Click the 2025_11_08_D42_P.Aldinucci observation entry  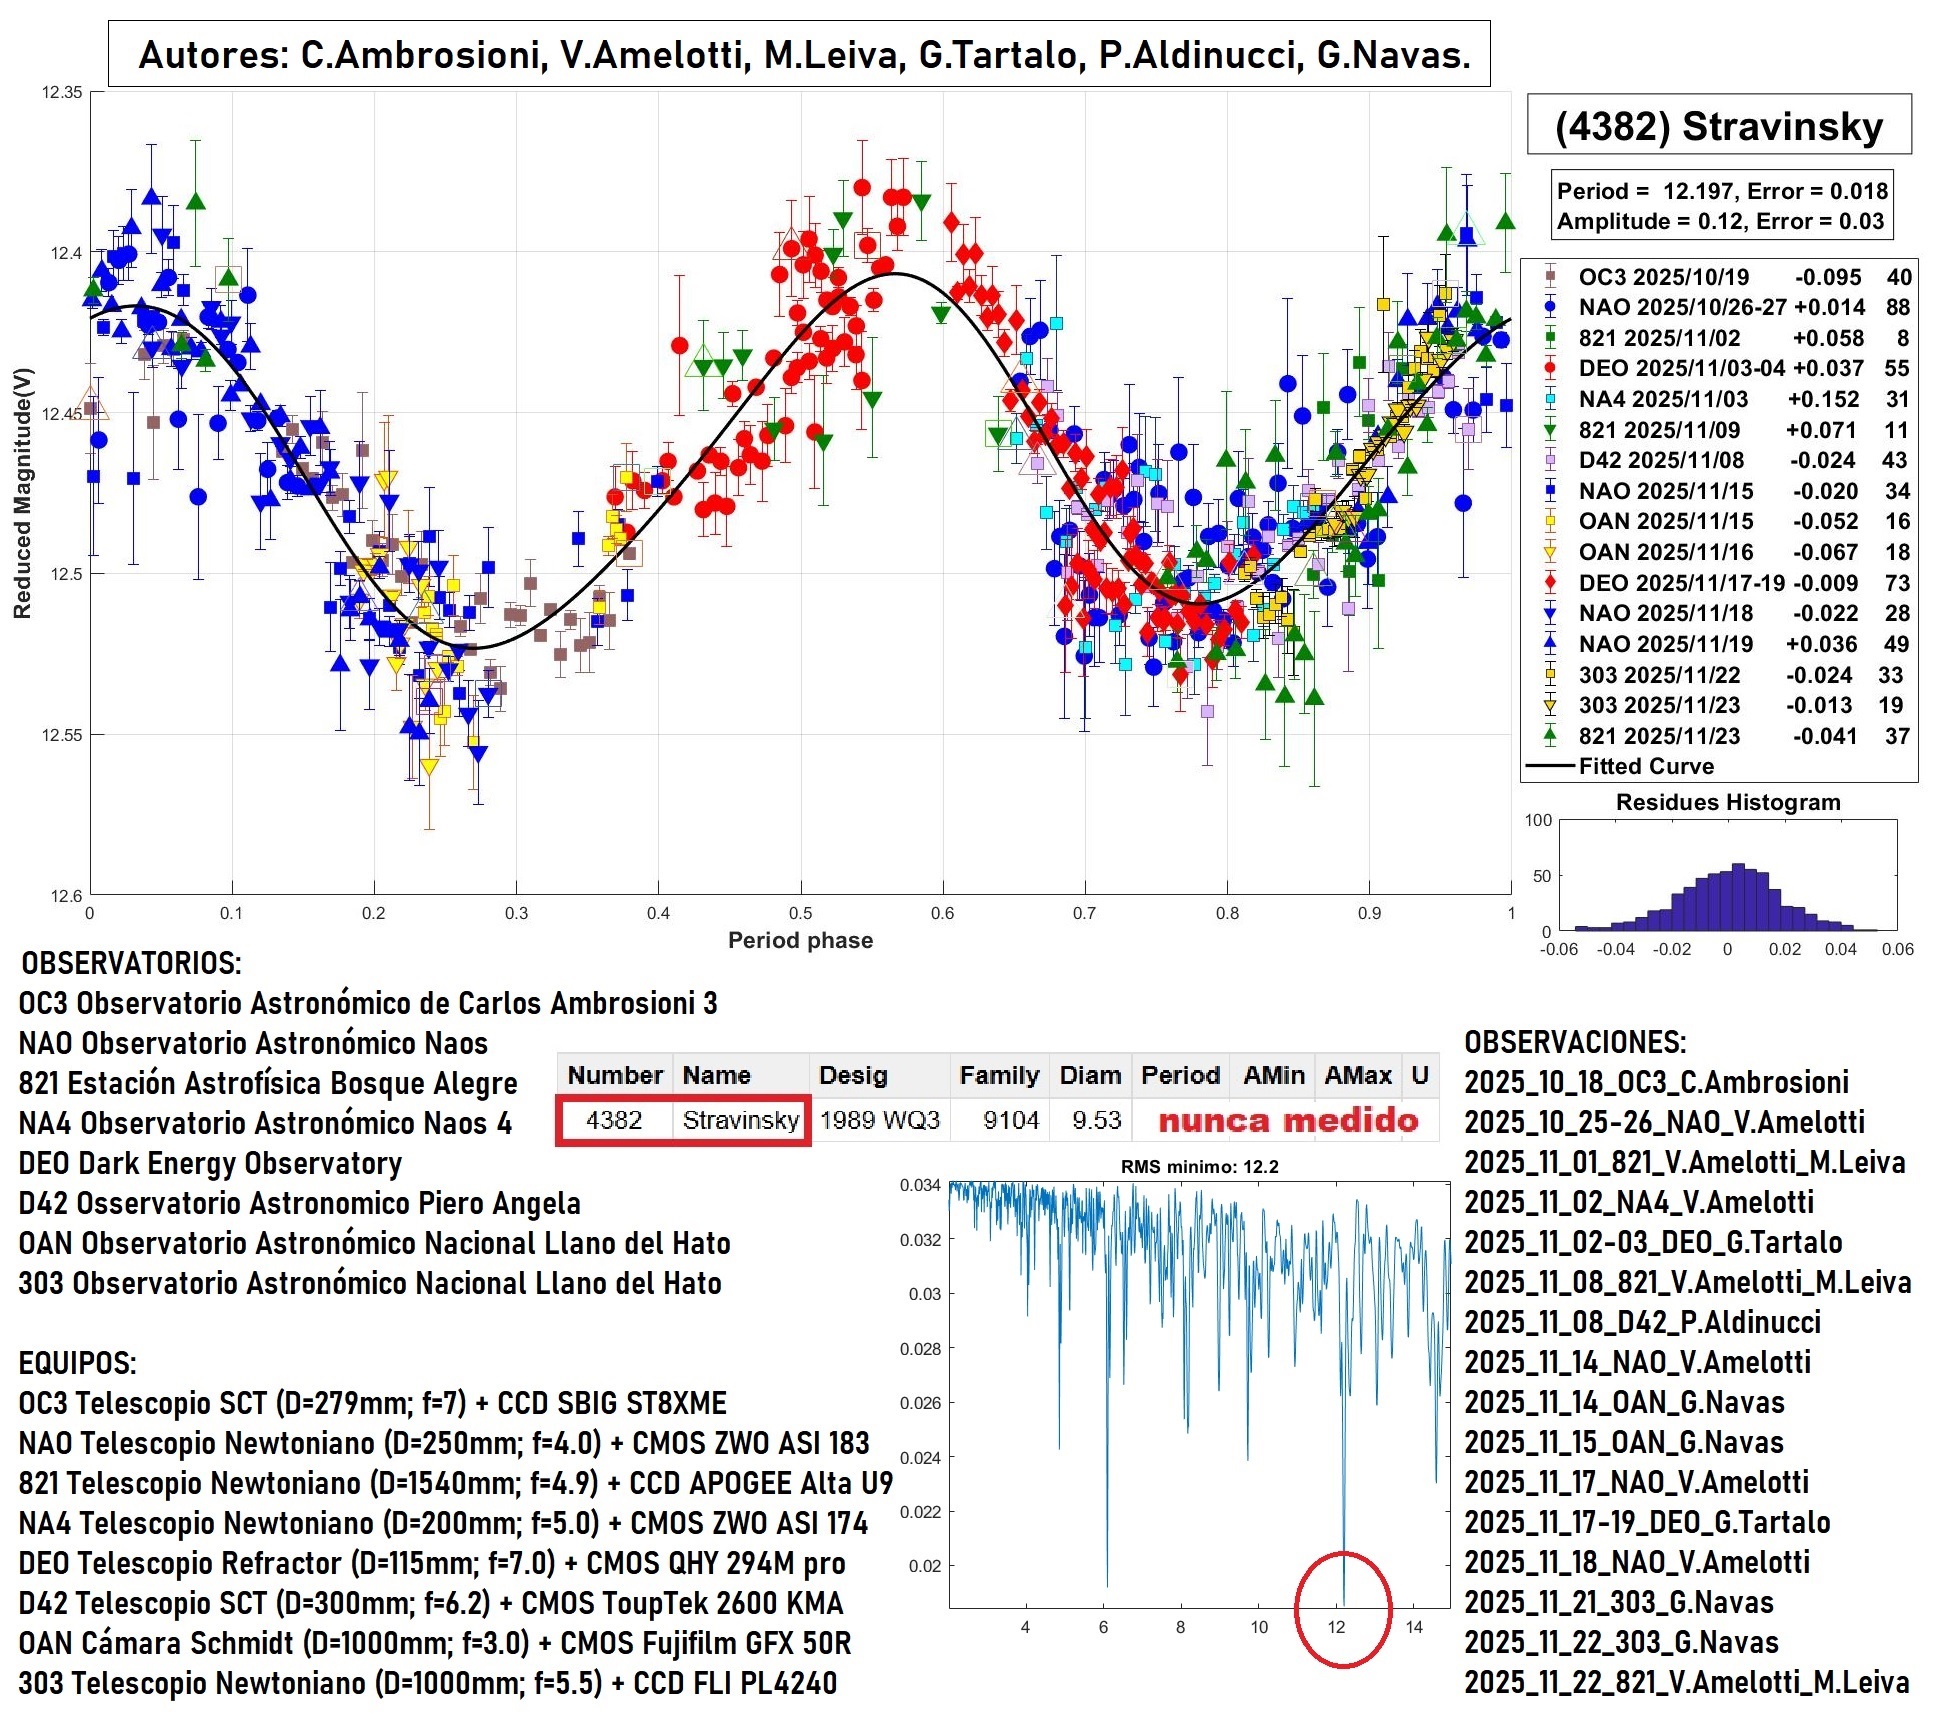pos(1642,1322)
